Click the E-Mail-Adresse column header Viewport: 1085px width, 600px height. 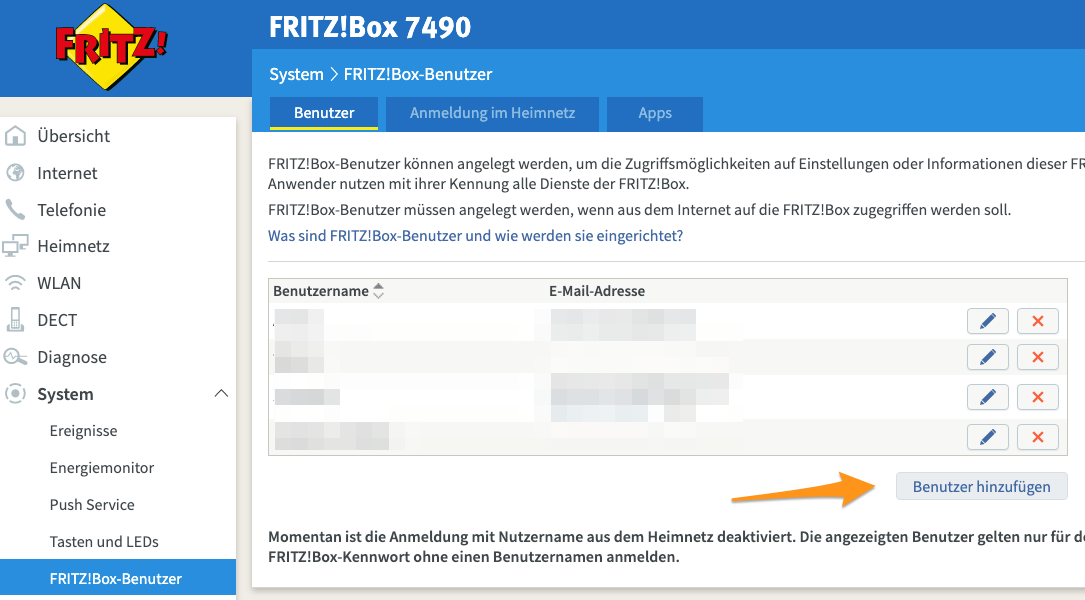(x=596, y=291)
